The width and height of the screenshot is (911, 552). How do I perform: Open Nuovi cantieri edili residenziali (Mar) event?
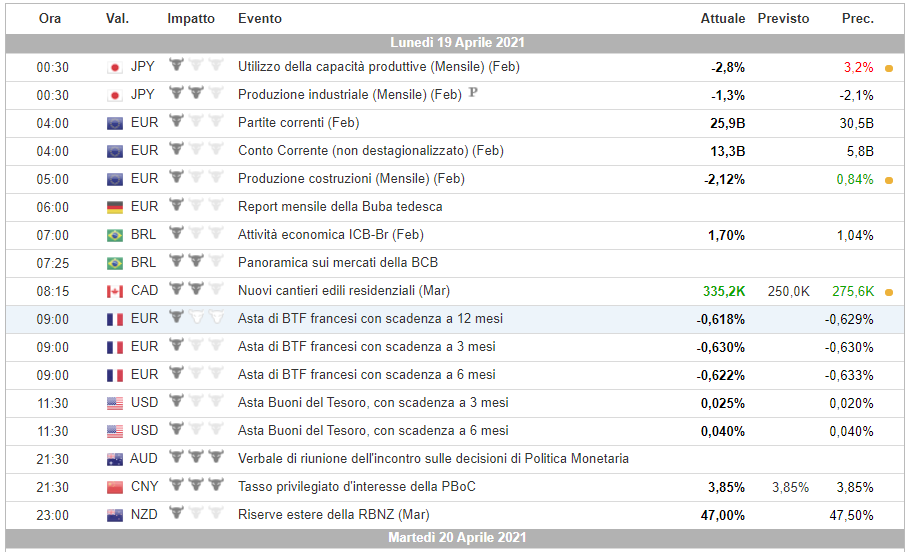coord(344,291)
